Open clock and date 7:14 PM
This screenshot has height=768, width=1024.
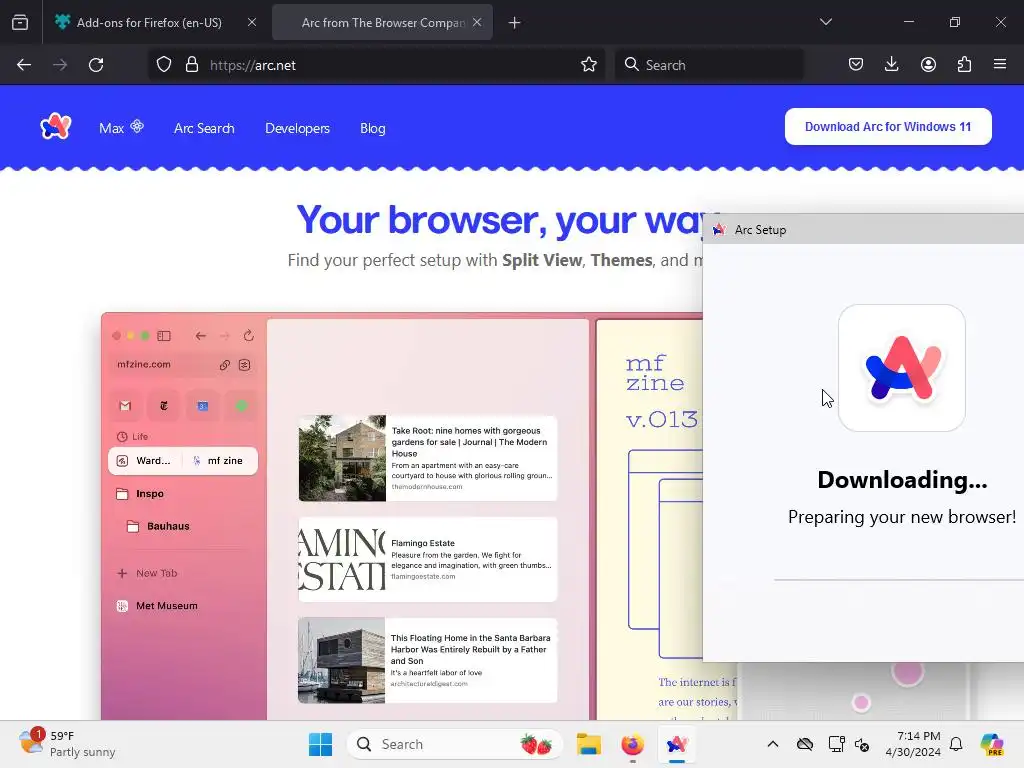[x=913, y=744]
